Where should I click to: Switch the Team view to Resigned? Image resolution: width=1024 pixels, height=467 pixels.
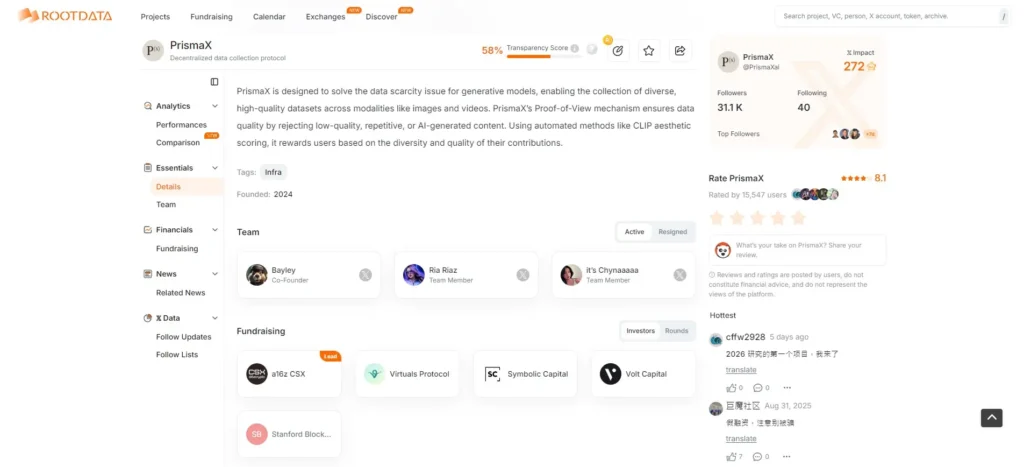click(672, 232)
